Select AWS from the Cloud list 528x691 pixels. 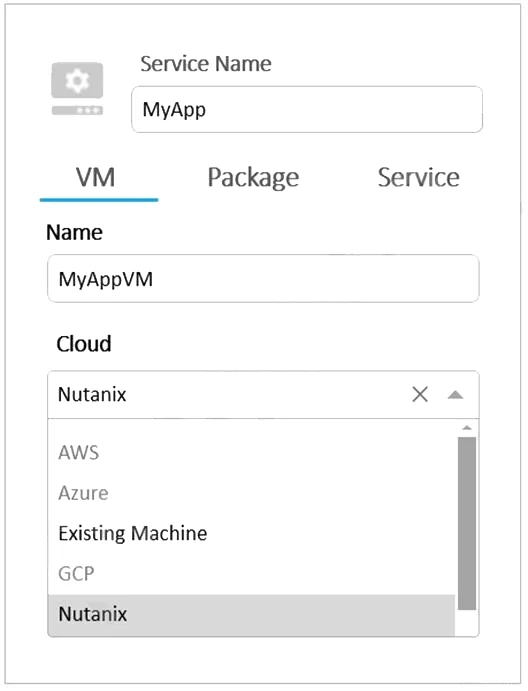[x=251, y=453]
